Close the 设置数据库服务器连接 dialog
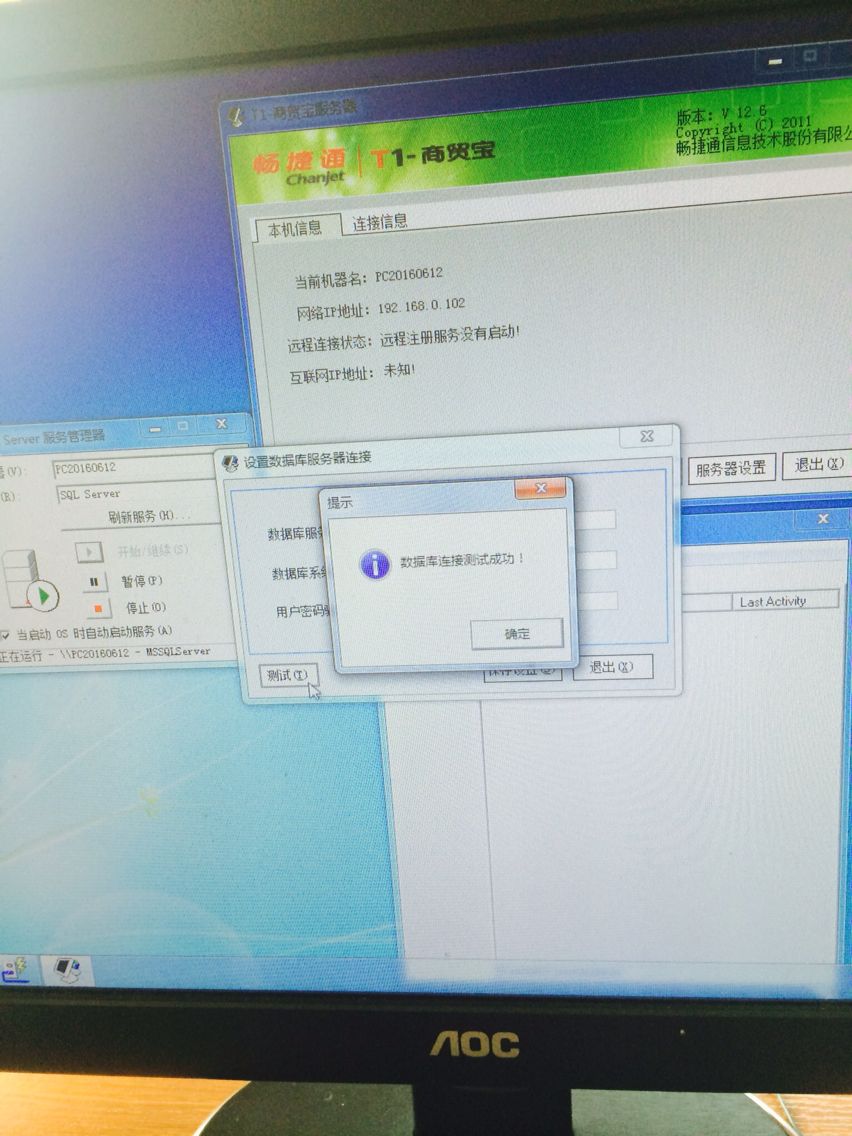This screenshot has height=1136, width=852. [x=647, y=435]
